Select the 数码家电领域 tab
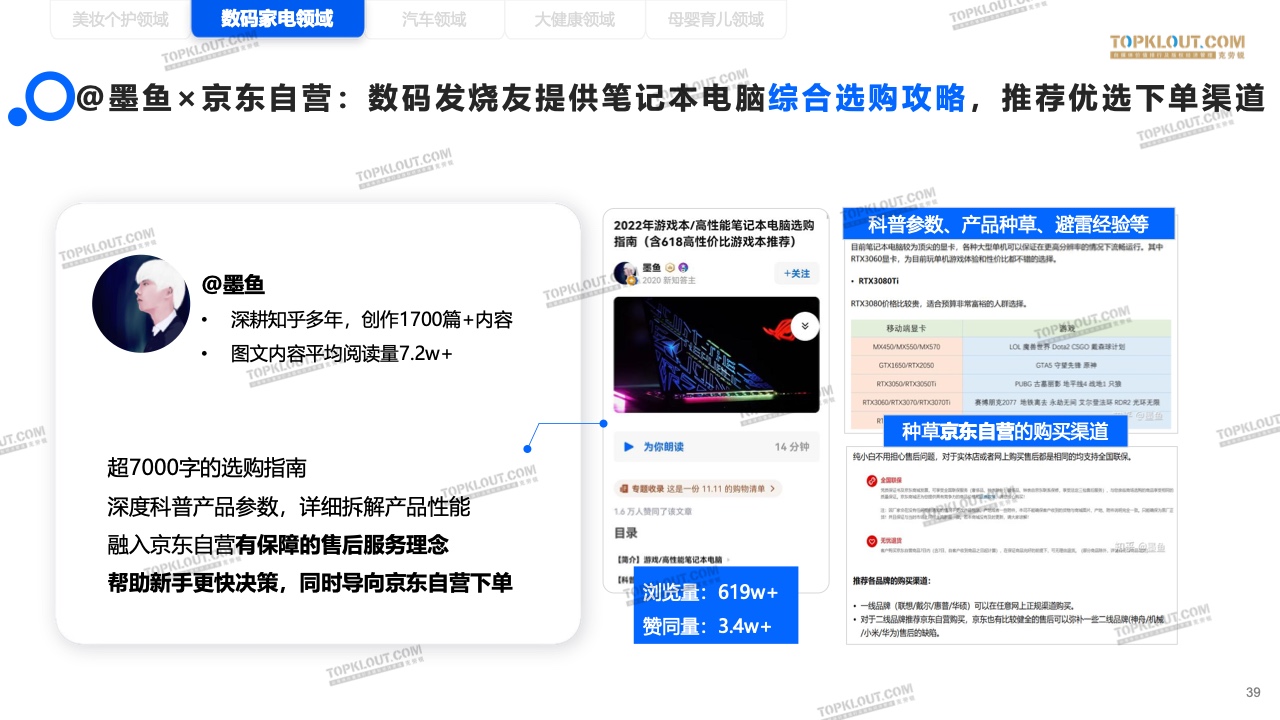 (277, 19)
